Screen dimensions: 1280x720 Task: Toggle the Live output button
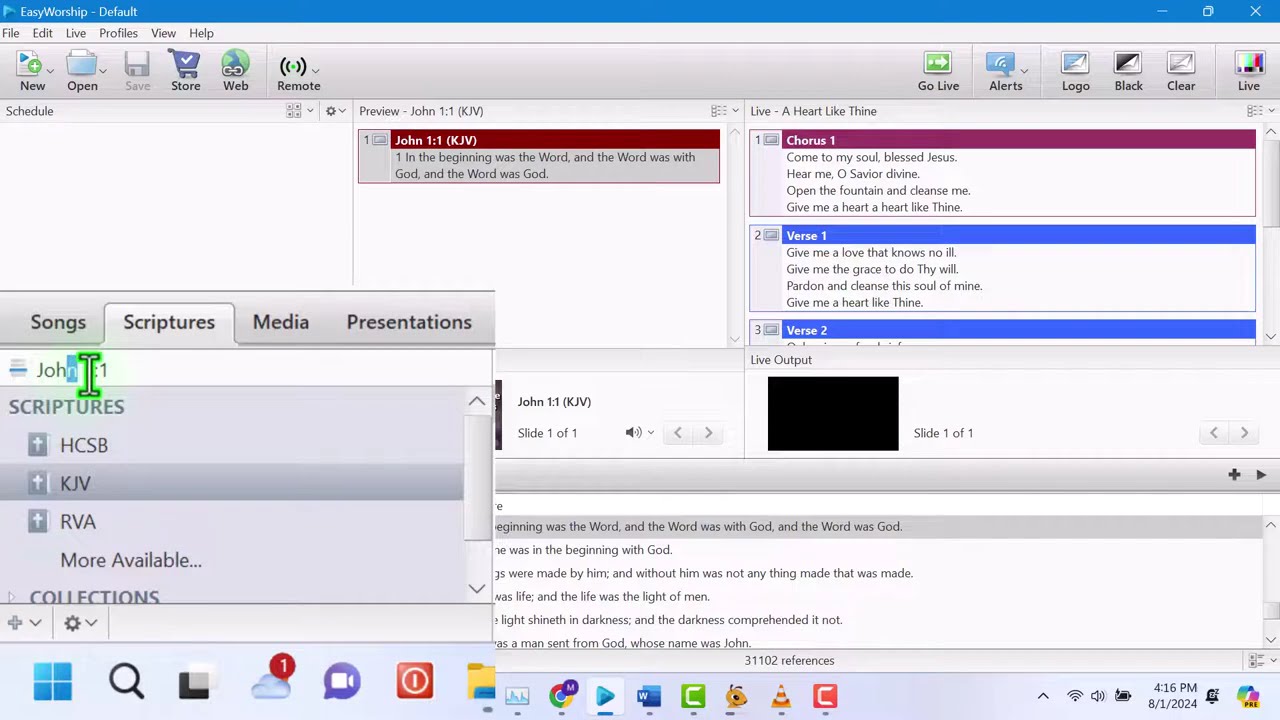[x=1249, y=72]
